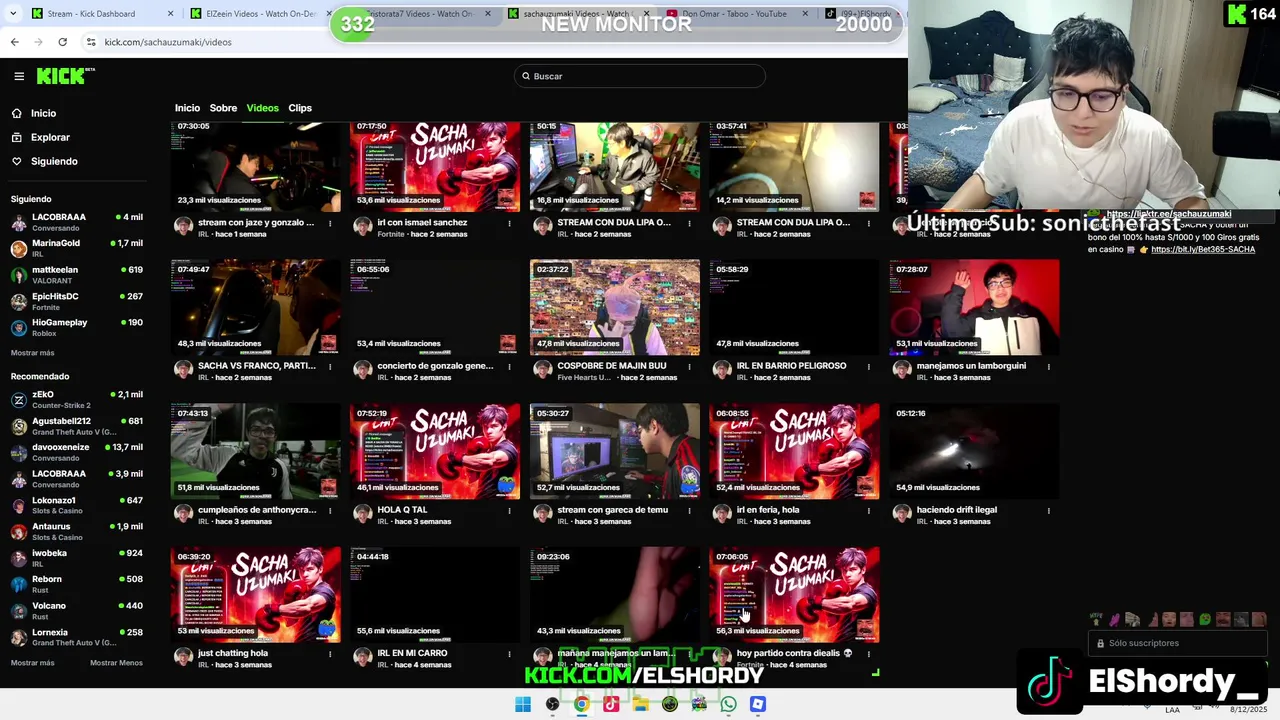Open 'stream con gareca de temu' thumbnail

[x=615, y=451]
